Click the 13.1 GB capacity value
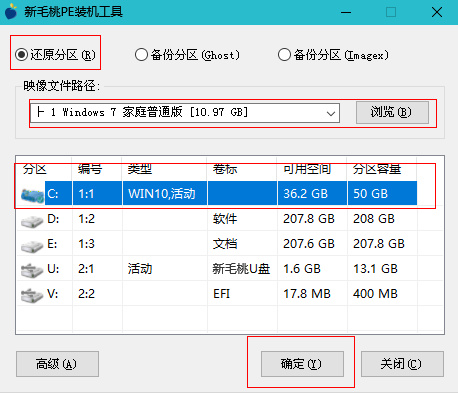The image size is (458, 393). point(375,269)
